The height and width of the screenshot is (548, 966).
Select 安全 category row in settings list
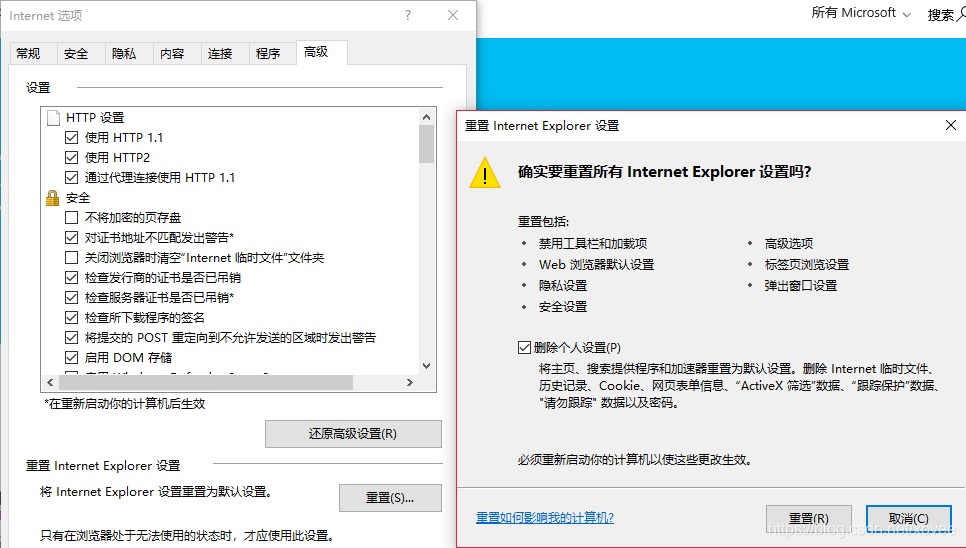(78, 198)
